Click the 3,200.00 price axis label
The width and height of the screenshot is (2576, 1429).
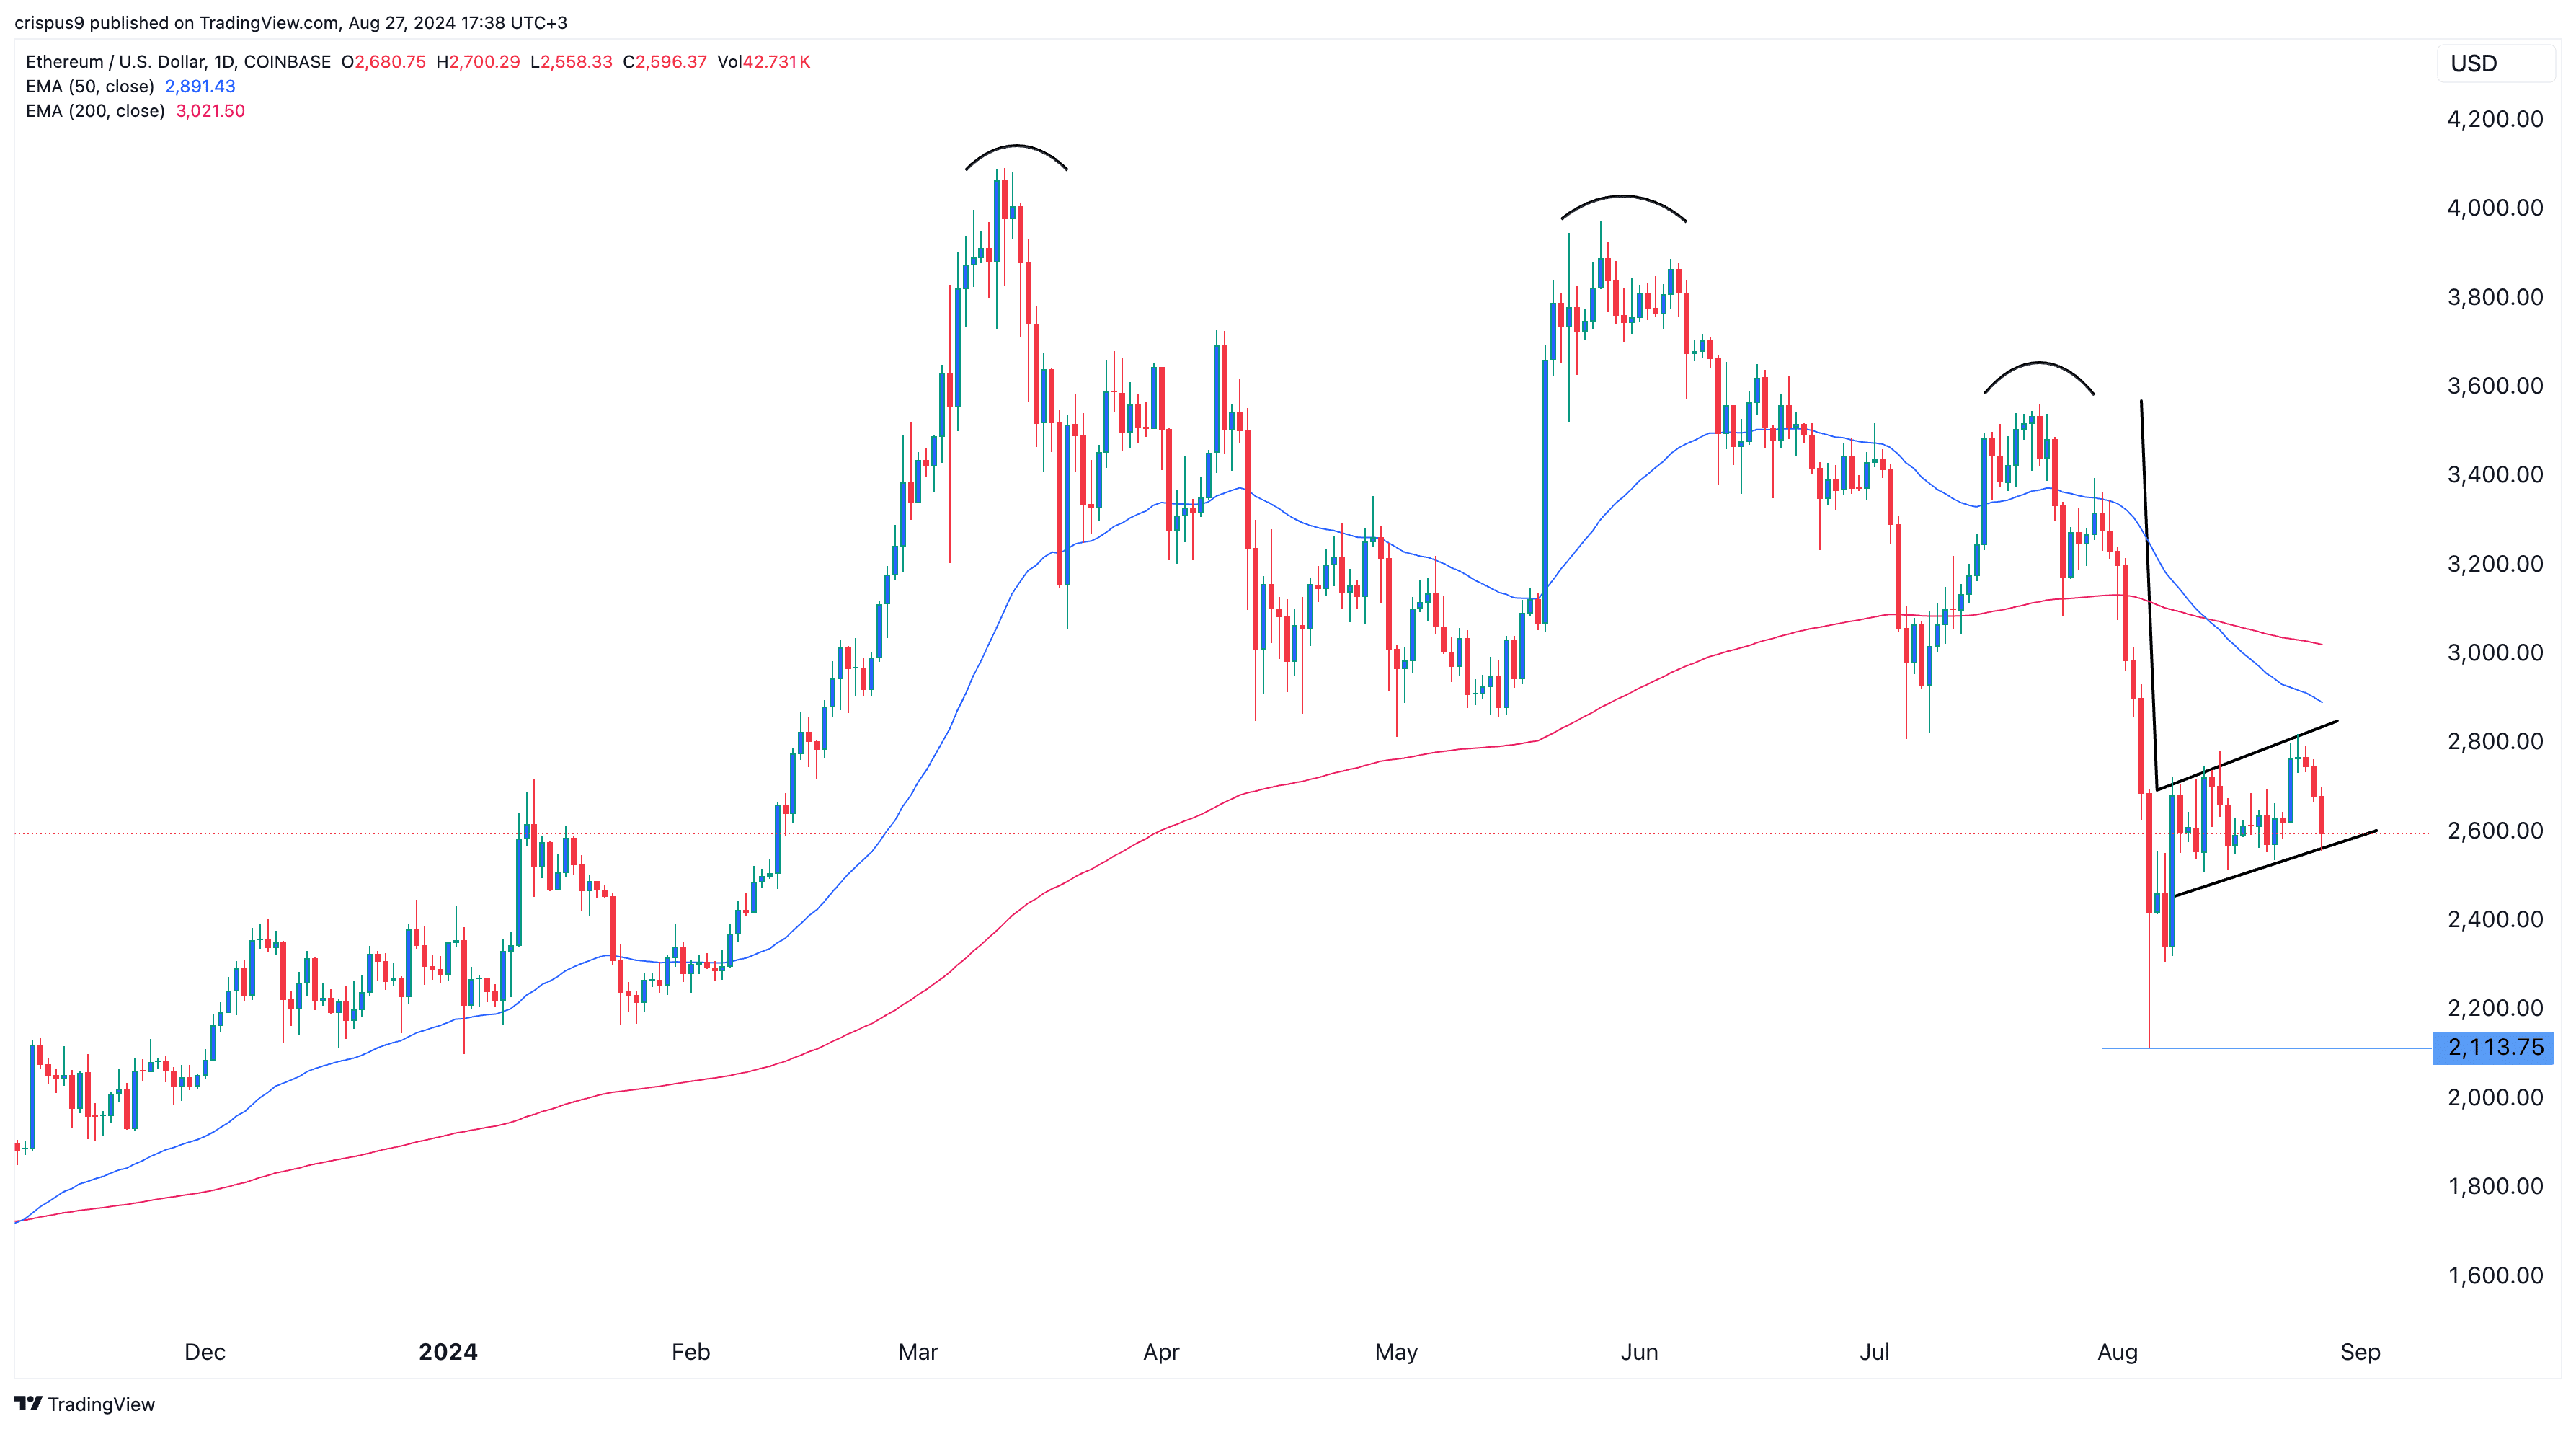[2495, 564]
